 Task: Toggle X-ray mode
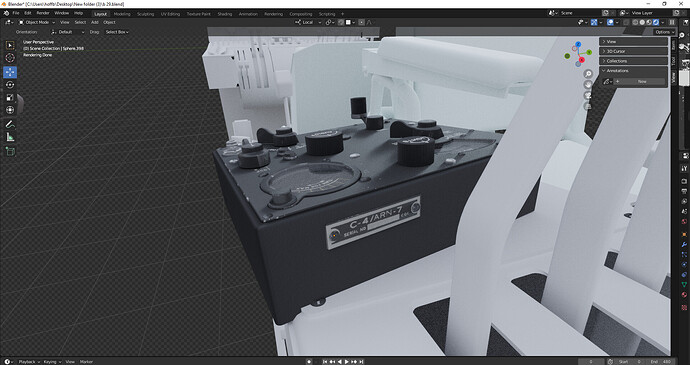point(626,22)
